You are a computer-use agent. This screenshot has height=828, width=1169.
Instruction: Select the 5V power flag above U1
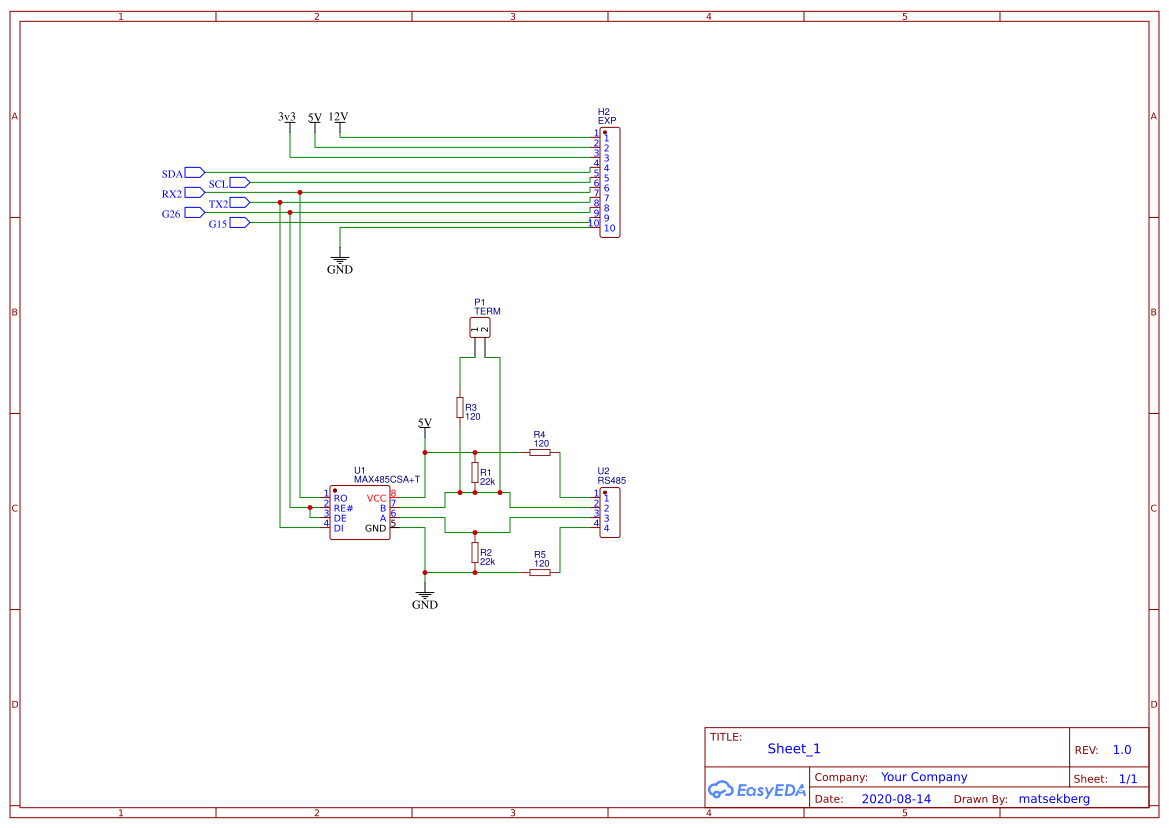click(424, 425)
